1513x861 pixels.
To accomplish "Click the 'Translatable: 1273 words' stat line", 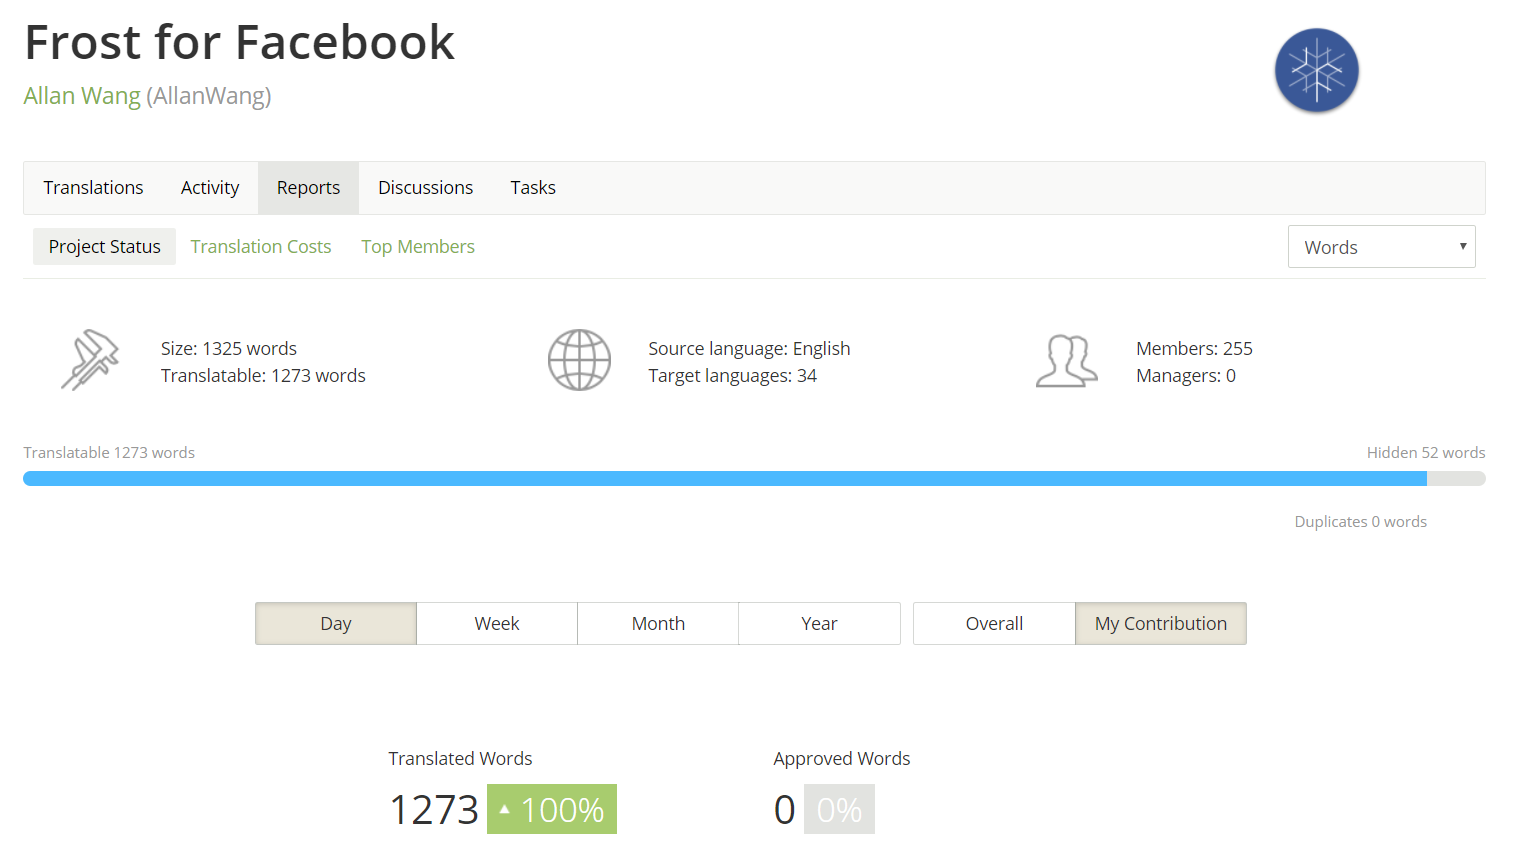I will pyautogui.click(x=263, y=376).
